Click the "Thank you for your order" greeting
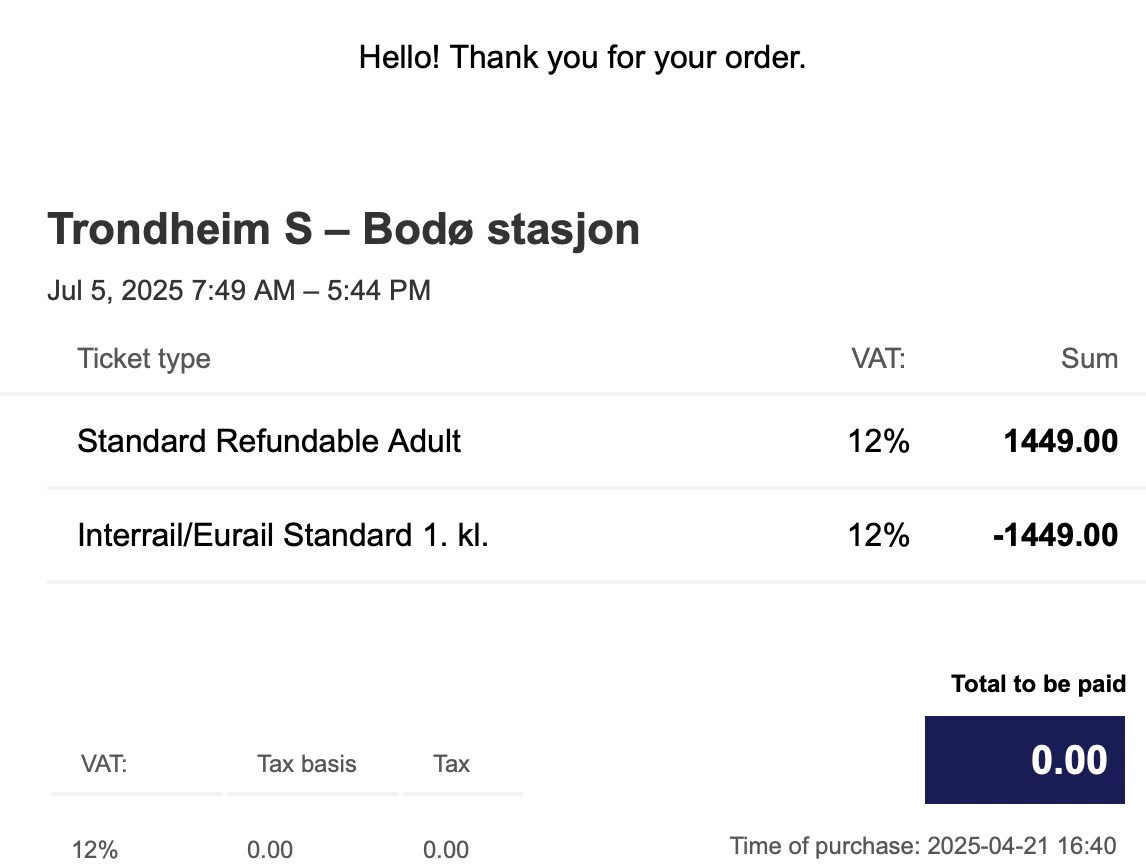Viewport: 1146px width, 866px height. tap(582, 58)
